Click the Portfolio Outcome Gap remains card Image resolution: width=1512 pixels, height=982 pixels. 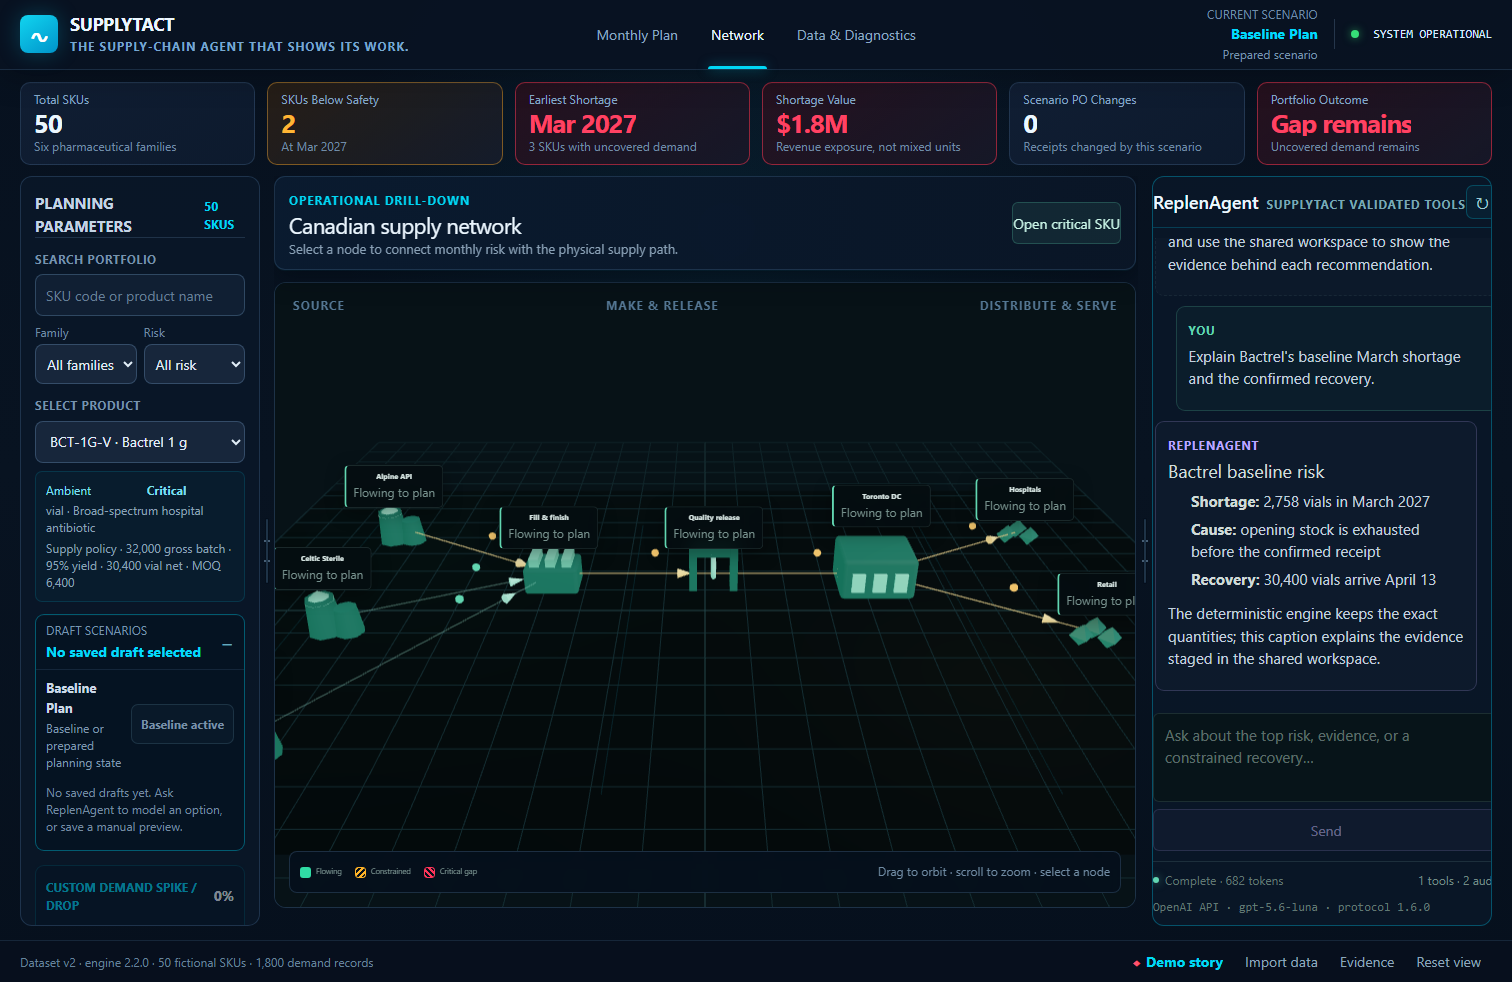[1374, 123]
